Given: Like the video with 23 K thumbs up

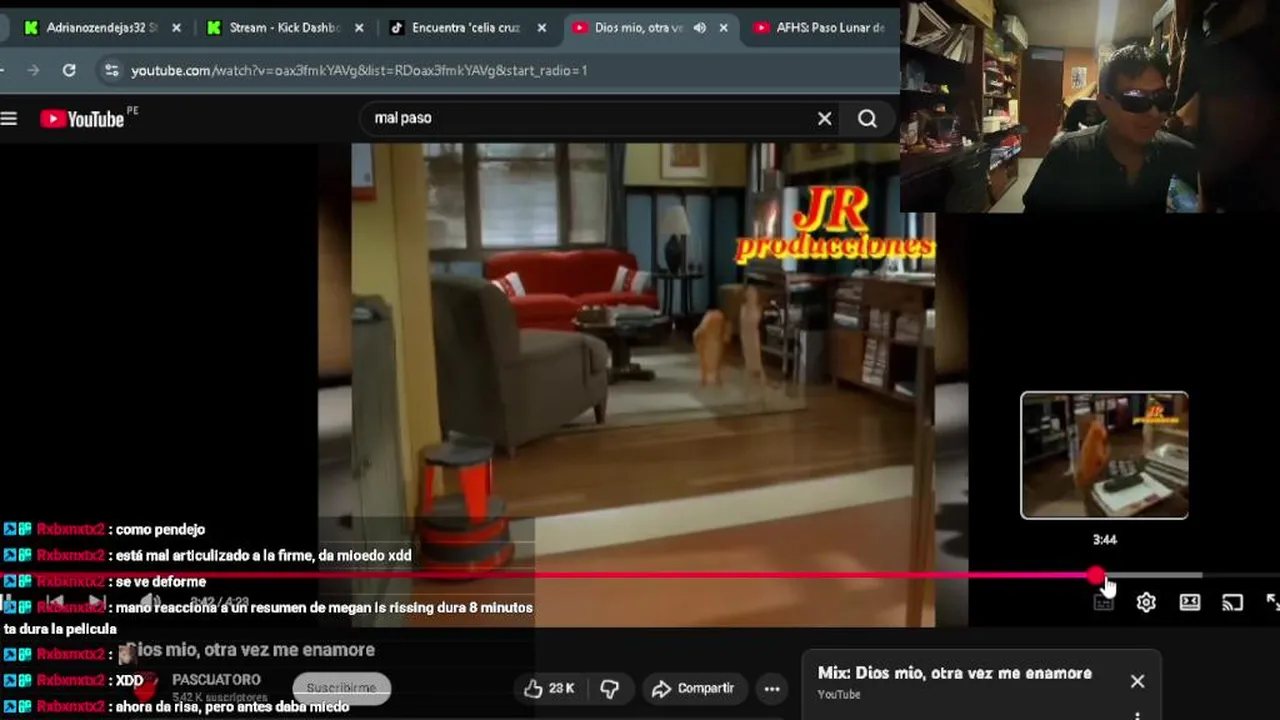Looking at the screenshot, I should 549,688.
